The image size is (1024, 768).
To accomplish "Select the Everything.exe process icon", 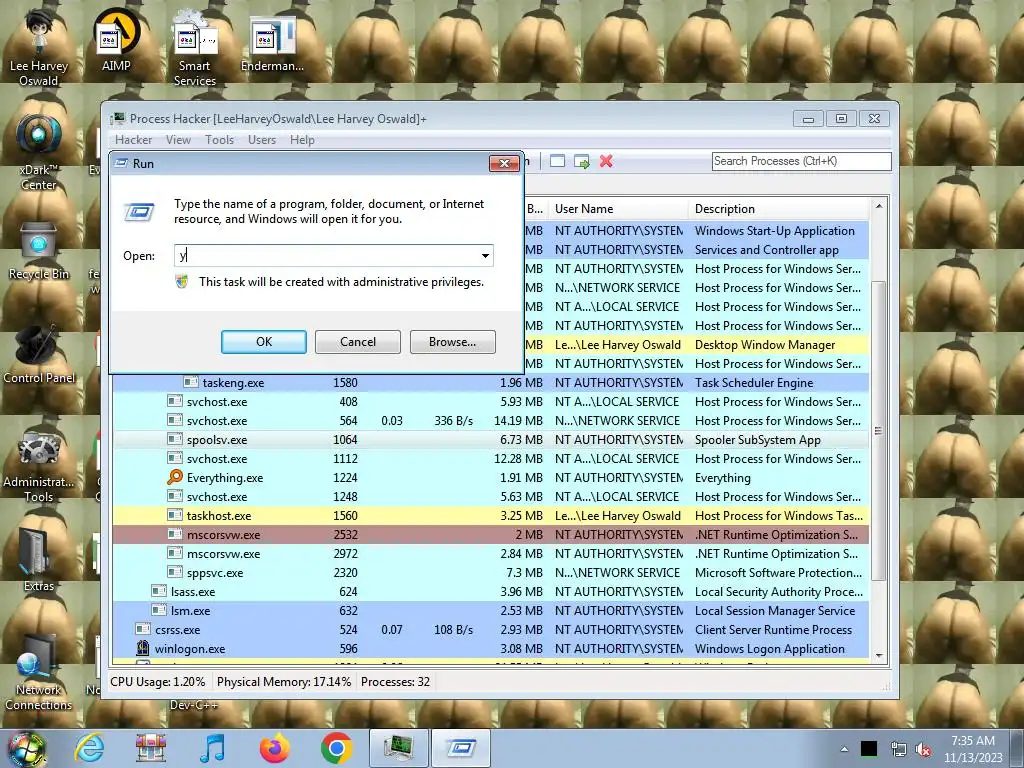I will [x=174, y=477].
